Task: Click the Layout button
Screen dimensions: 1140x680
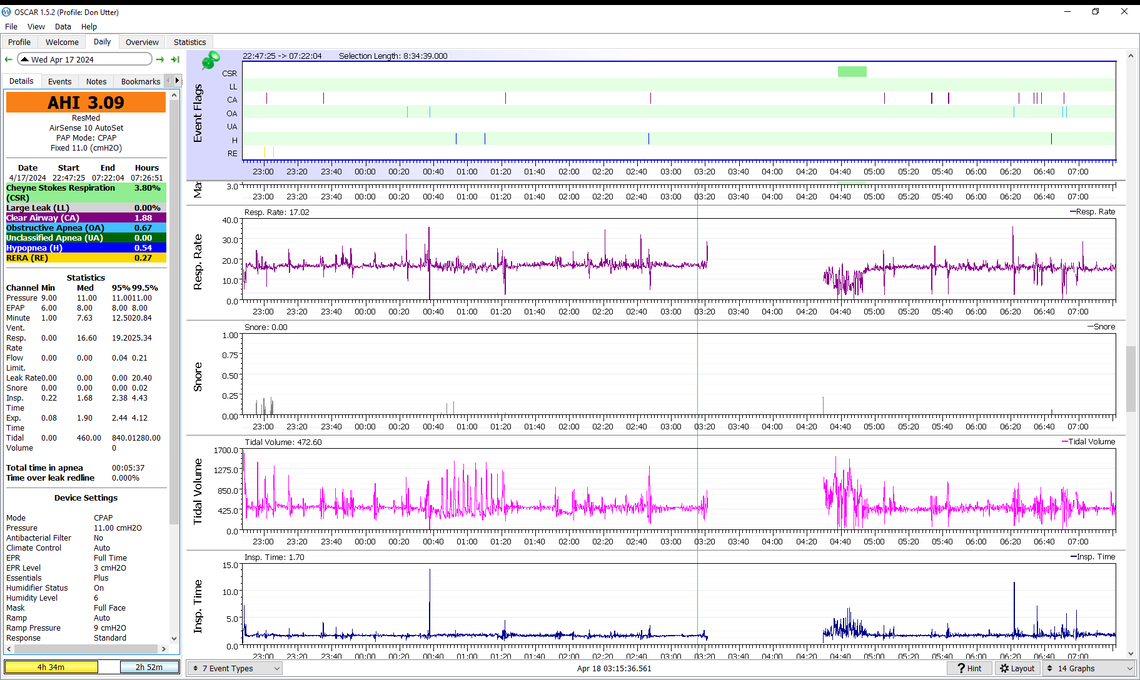Action: (x=1017, y=668)
